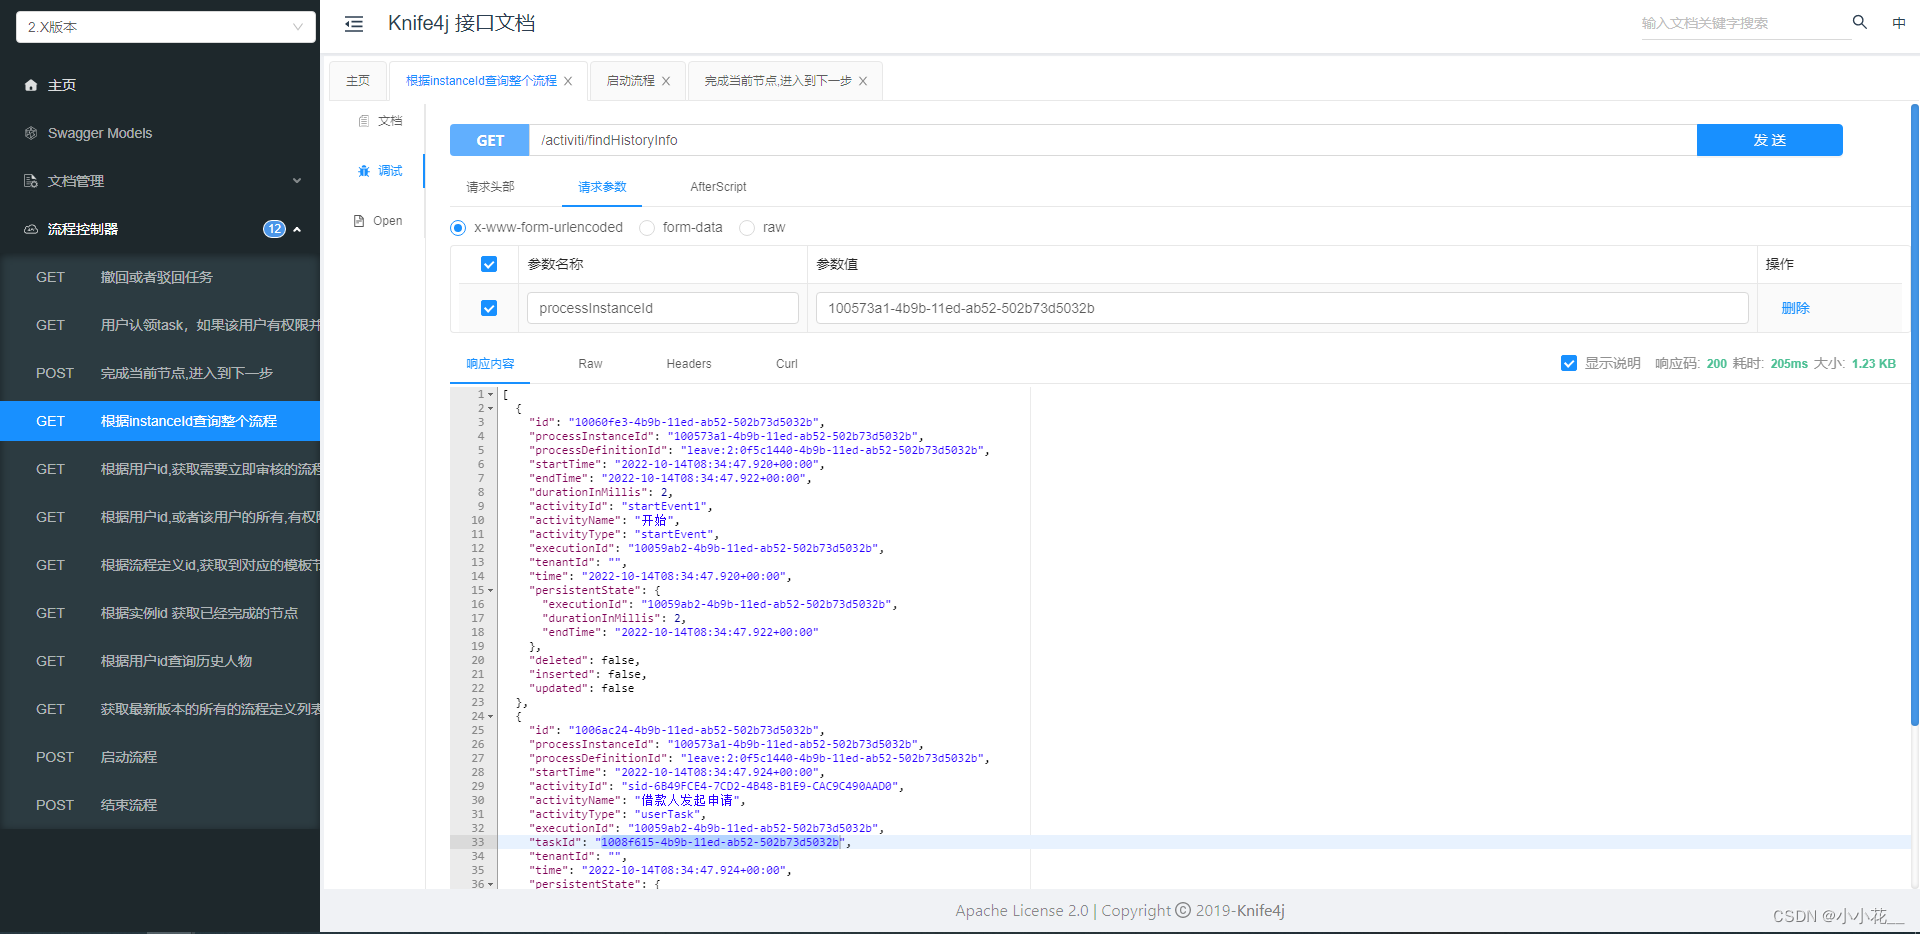
Task: Collapse JSON line 24 fold arrow
Action: [x=490, y=716]
